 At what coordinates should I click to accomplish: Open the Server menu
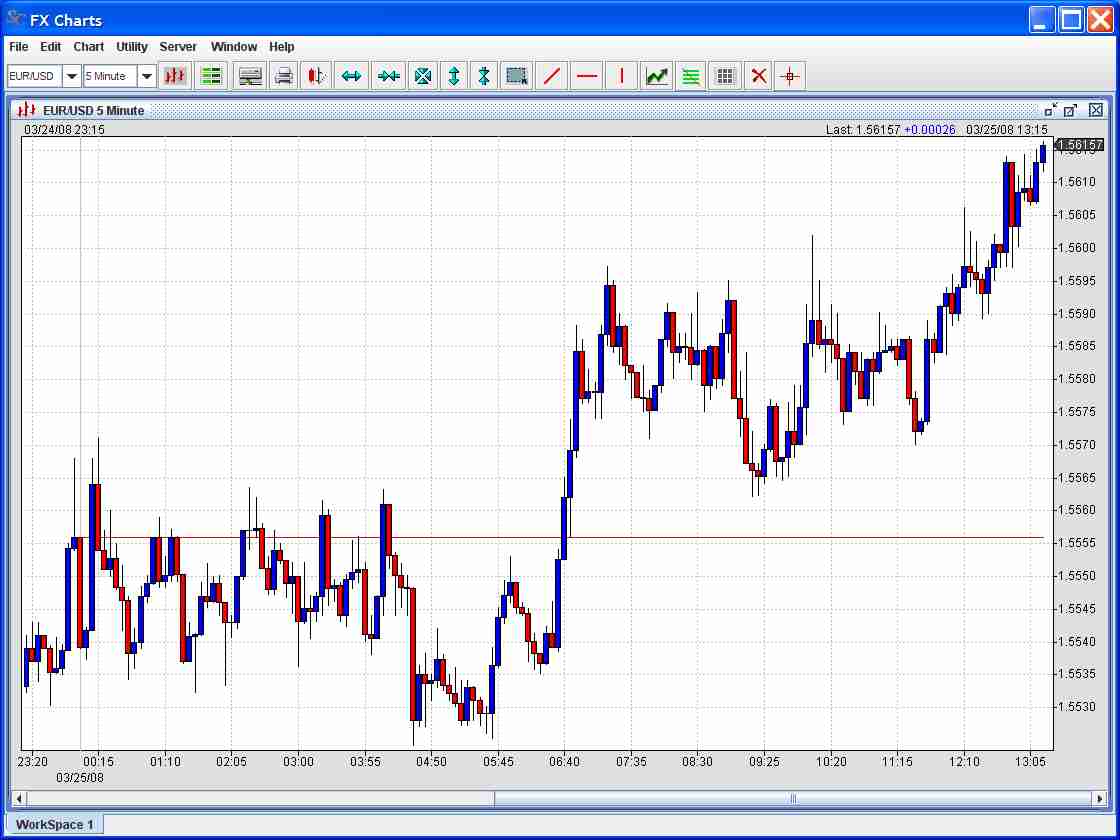[x=178, y=47]
